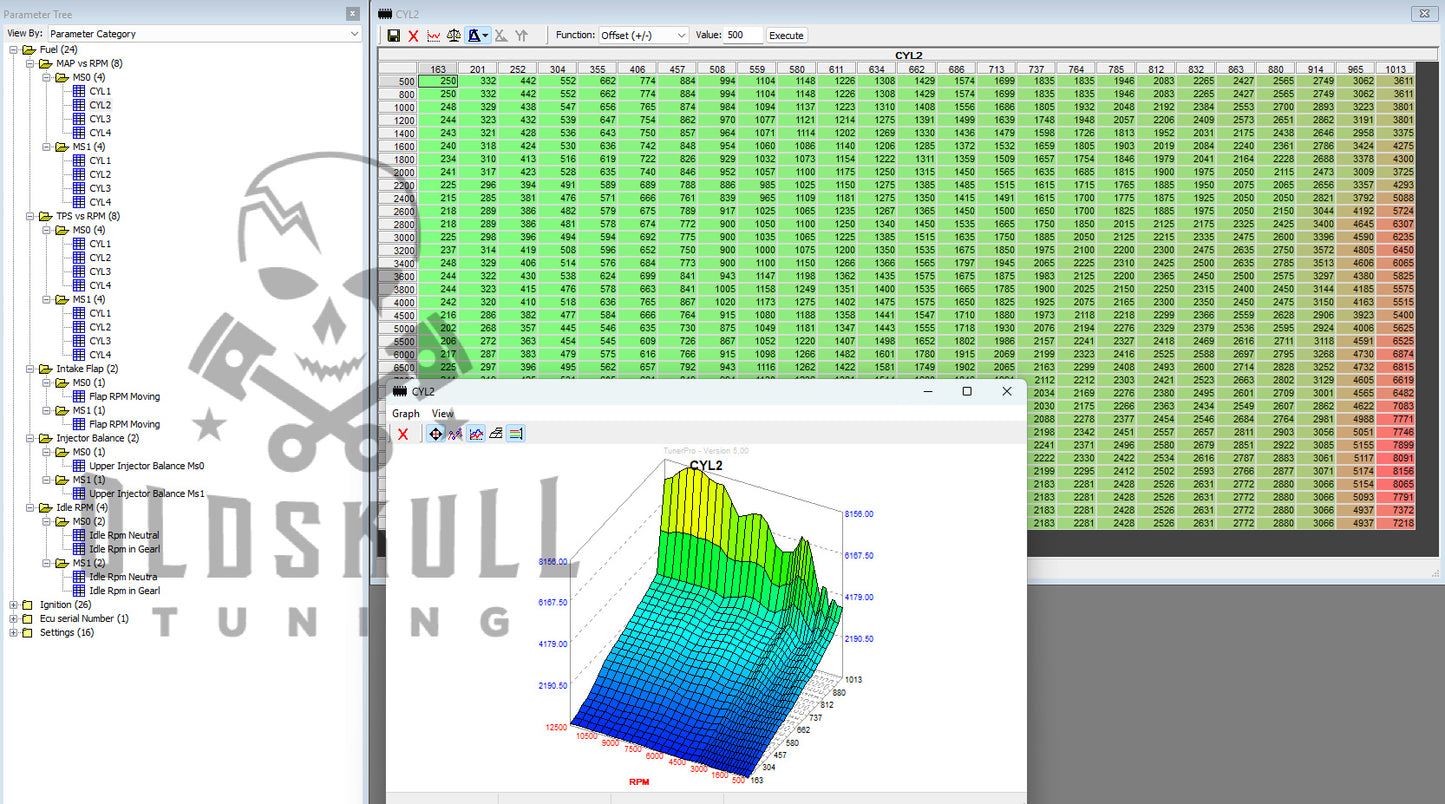Viewport: 1445px width, 804px height.
Task: Click the graph window's red X icon
Action: click(x=403, y=434)
